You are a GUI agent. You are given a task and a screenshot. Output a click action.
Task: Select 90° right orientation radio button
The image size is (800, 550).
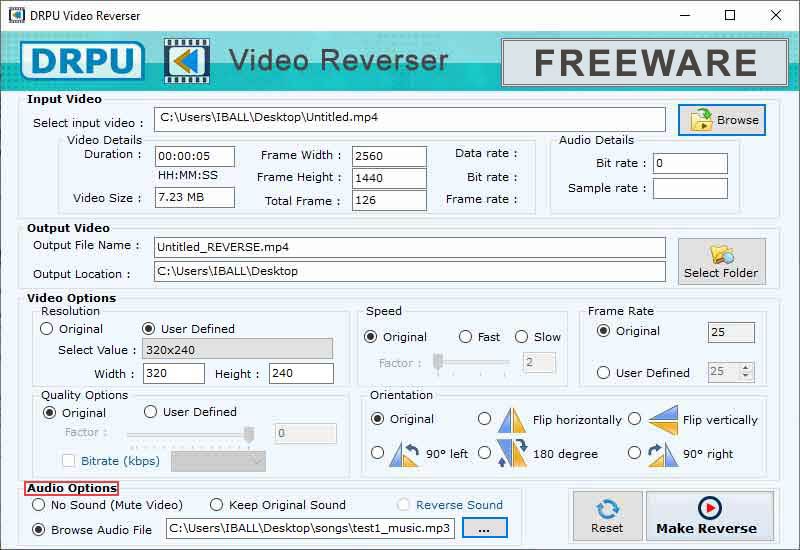point(635,453)
